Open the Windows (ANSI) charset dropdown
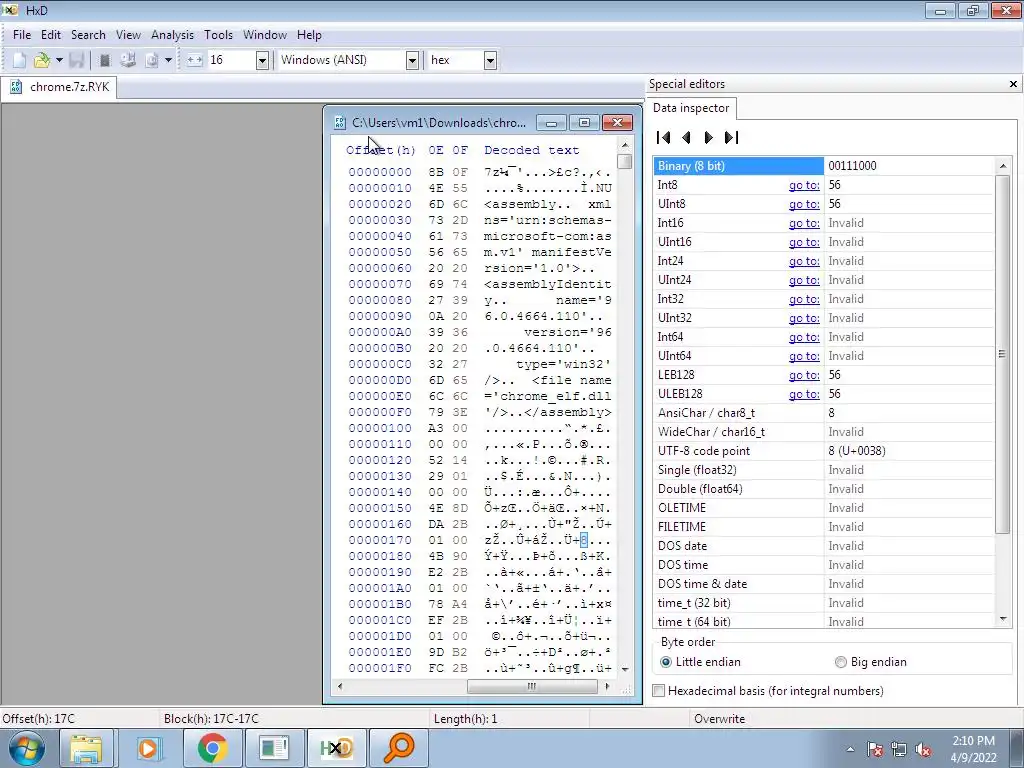The height and width of the screenshot is (768, 1024). point(412,61)
